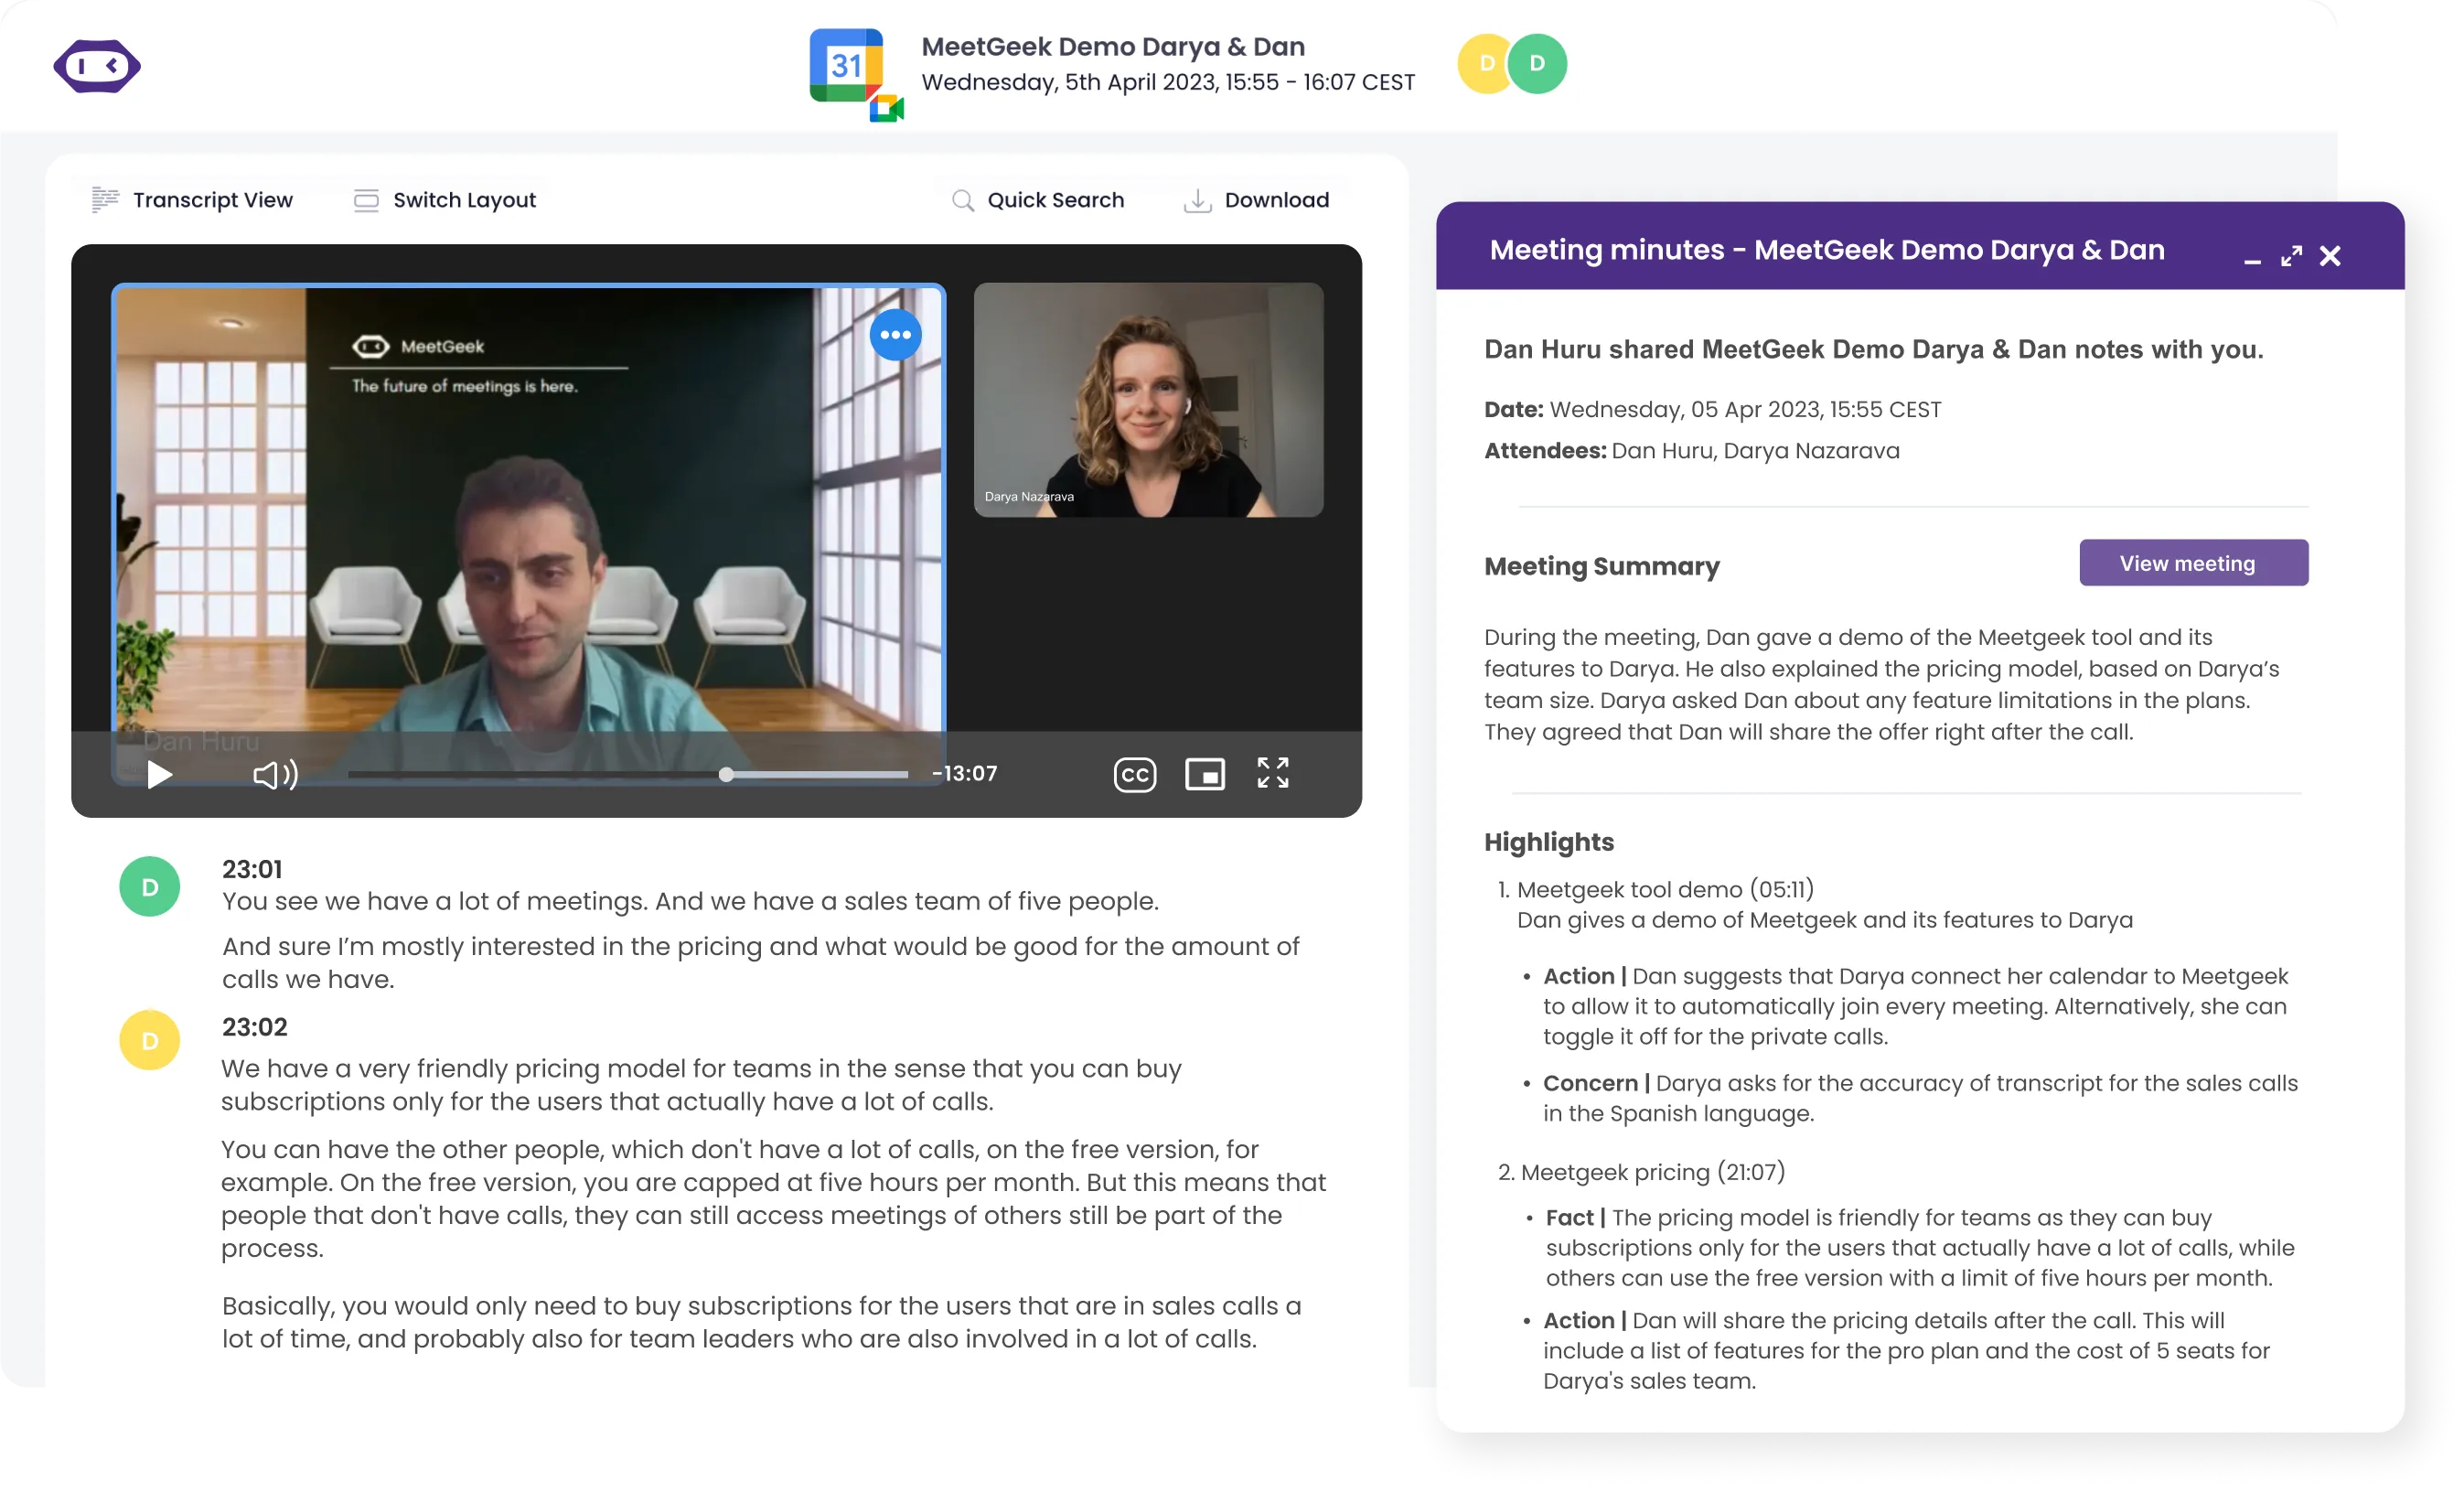Play the meeting recording
Viewport: 2464px width, 1492px height.
pos(160,774)
